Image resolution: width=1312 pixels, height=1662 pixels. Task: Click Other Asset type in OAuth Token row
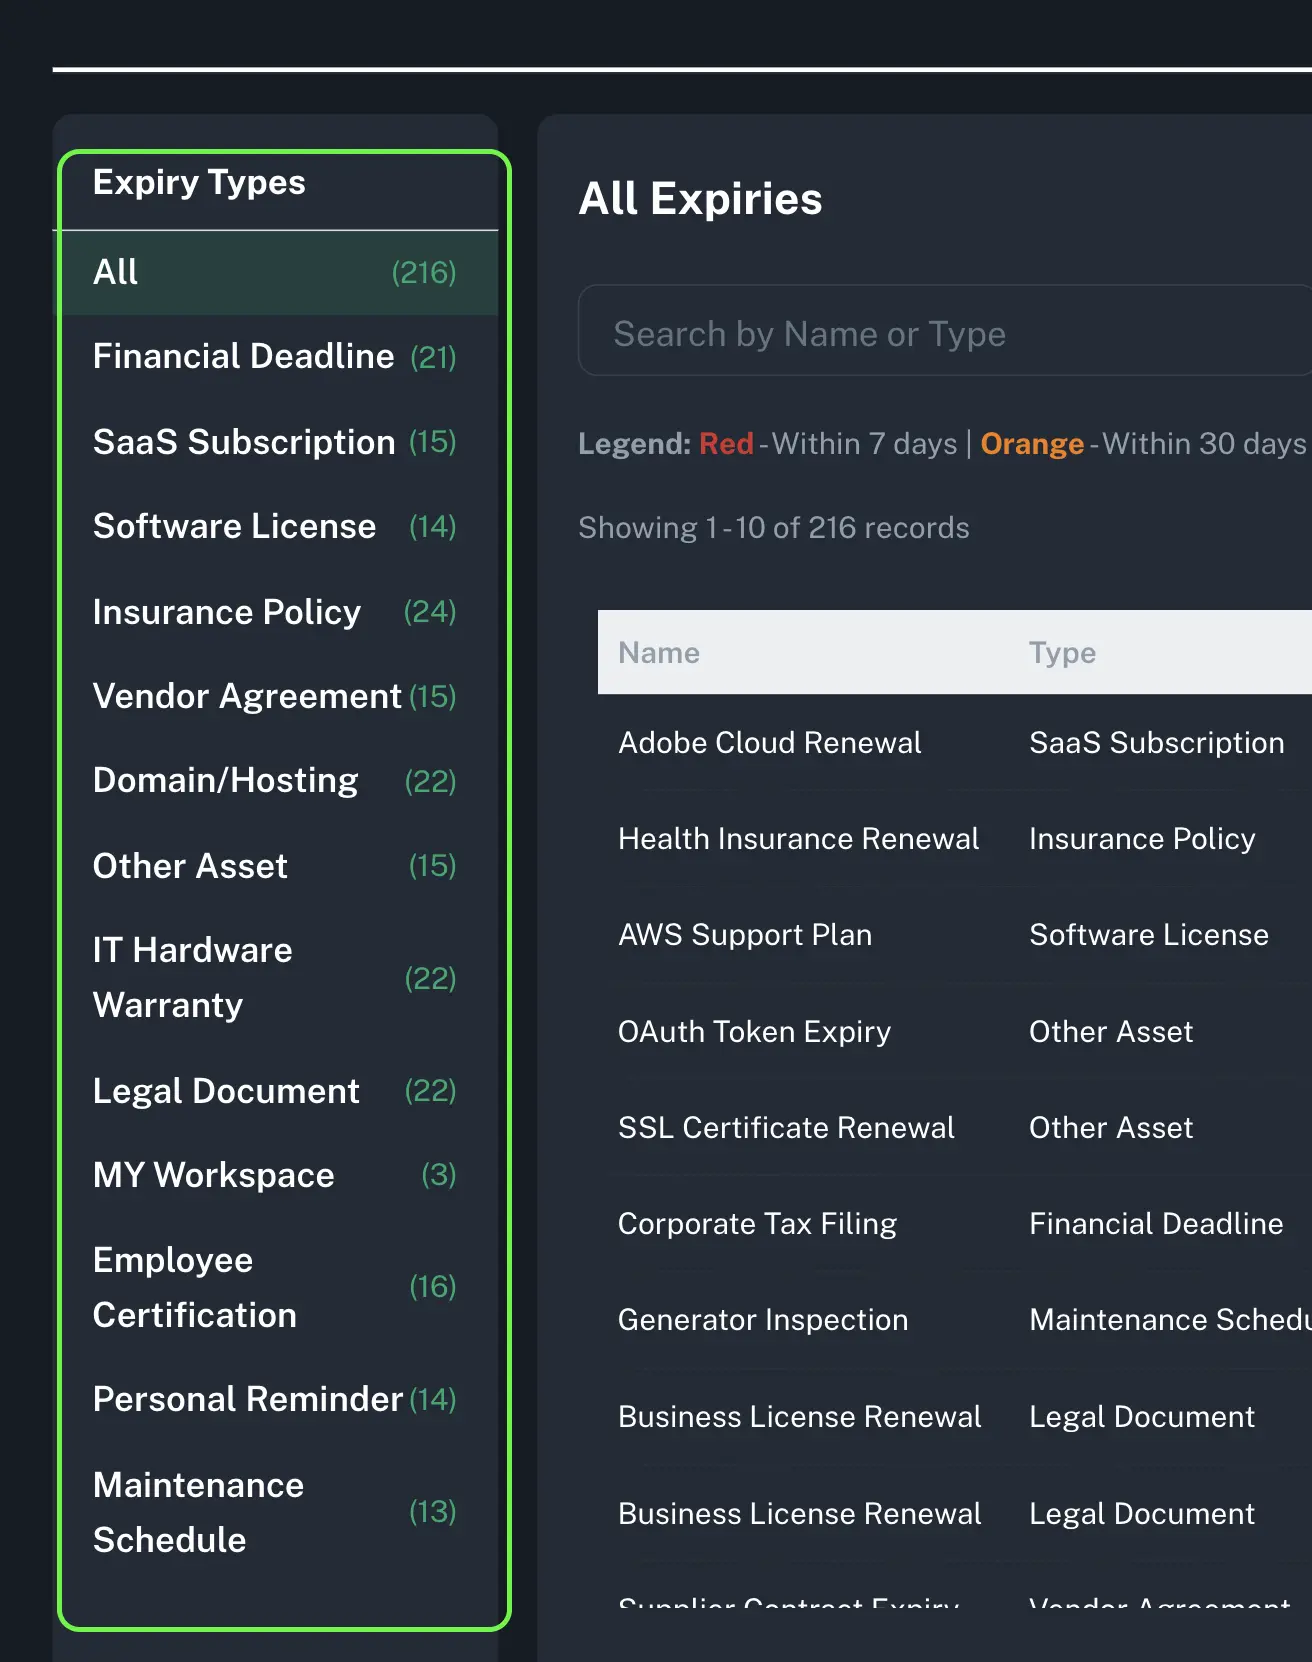[x=1111, y=1032]
